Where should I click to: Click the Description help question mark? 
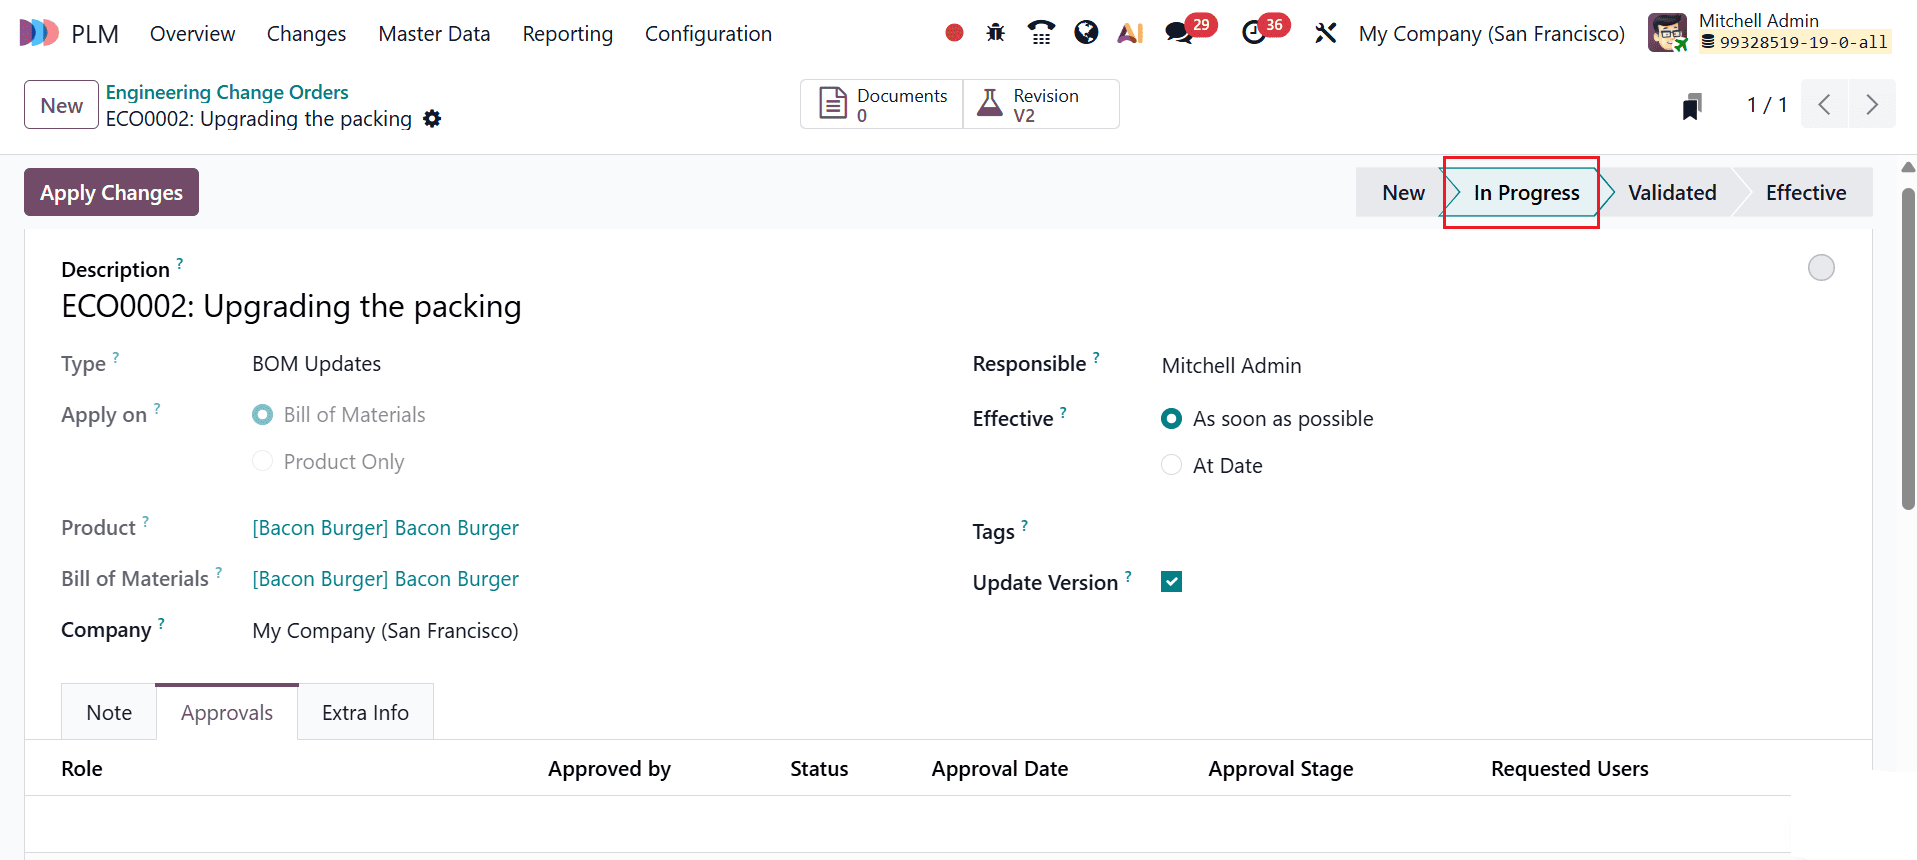coord(180,263)
